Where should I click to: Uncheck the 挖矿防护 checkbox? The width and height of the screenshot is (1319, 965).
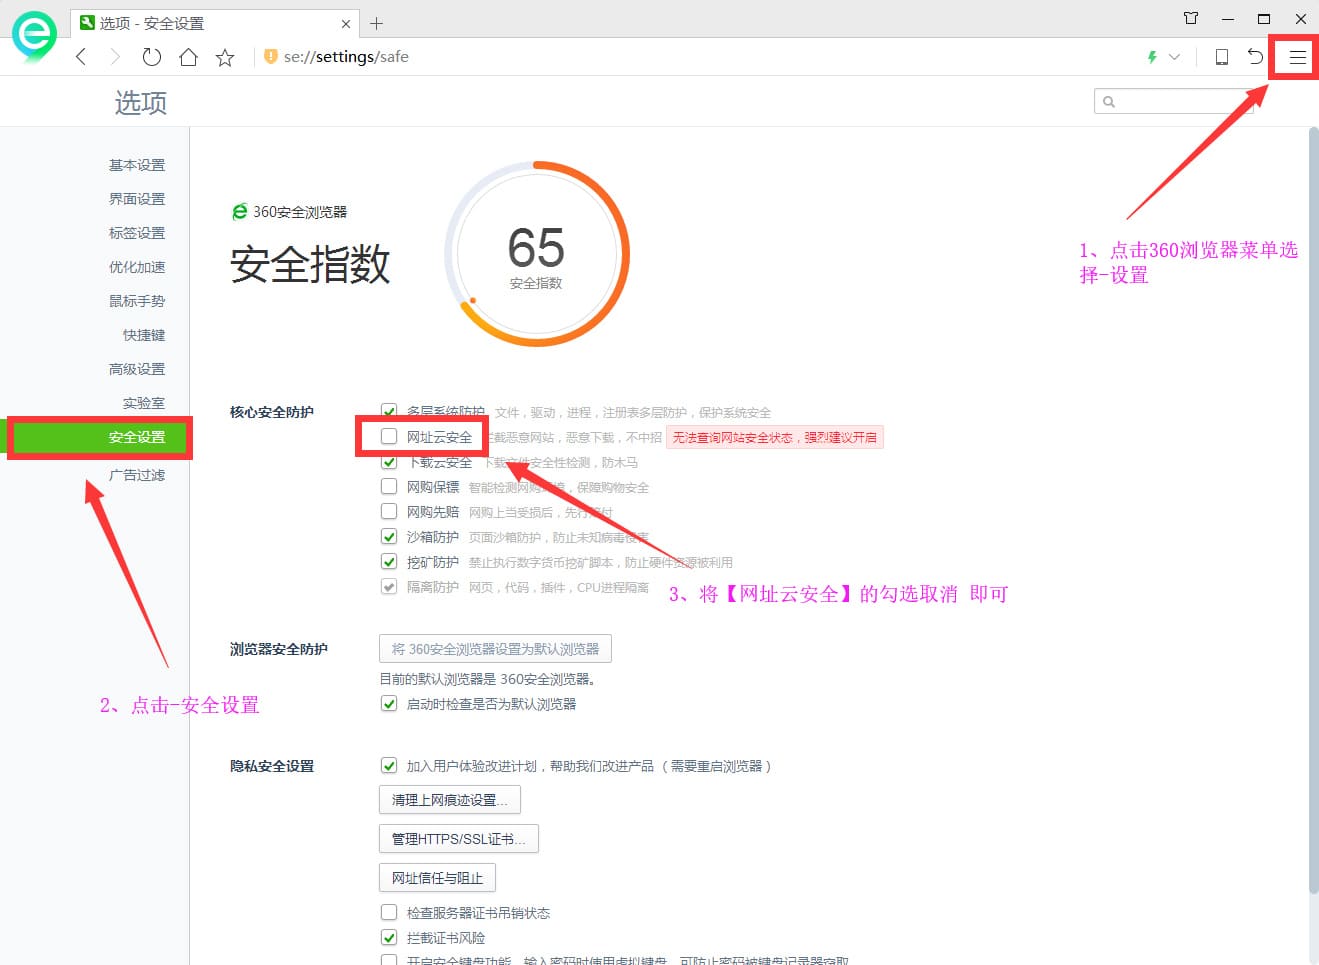(389, 562)
